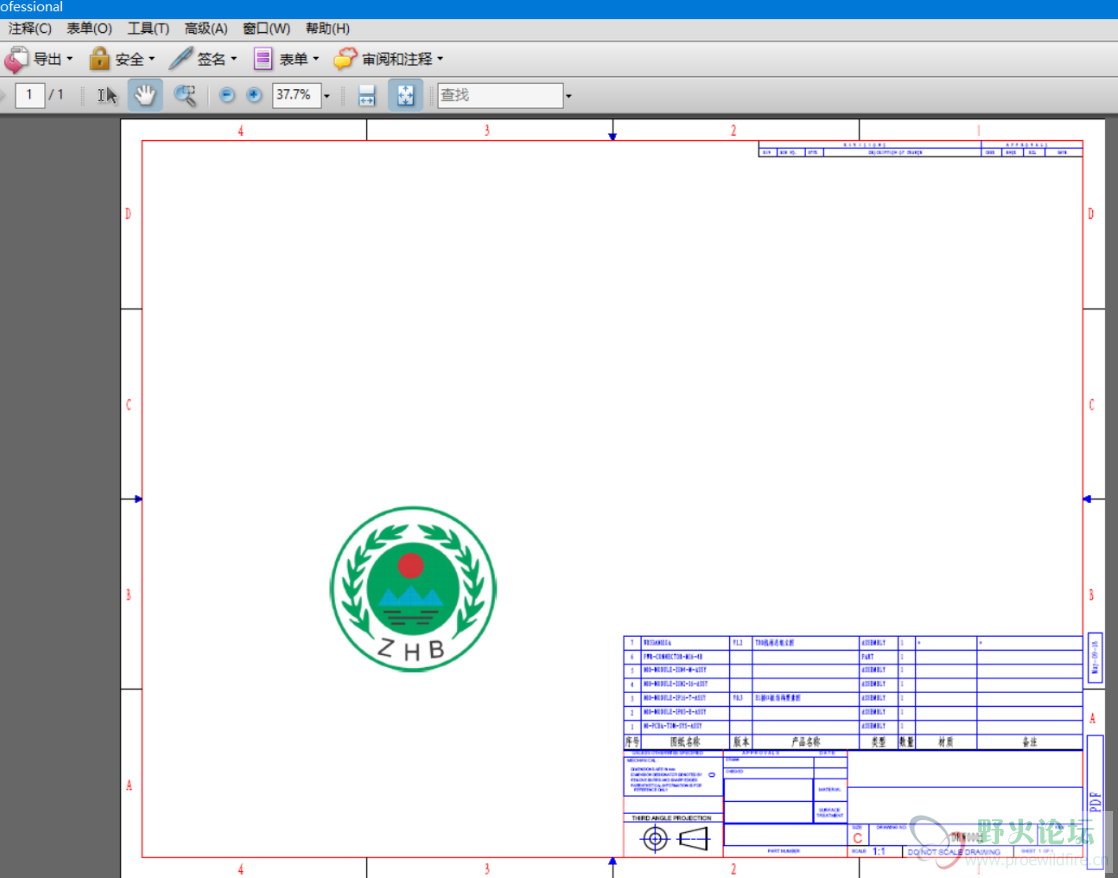Open the 高级(A) menu
The height and width of the screenshot is (878, 1118).
(206, 29)
